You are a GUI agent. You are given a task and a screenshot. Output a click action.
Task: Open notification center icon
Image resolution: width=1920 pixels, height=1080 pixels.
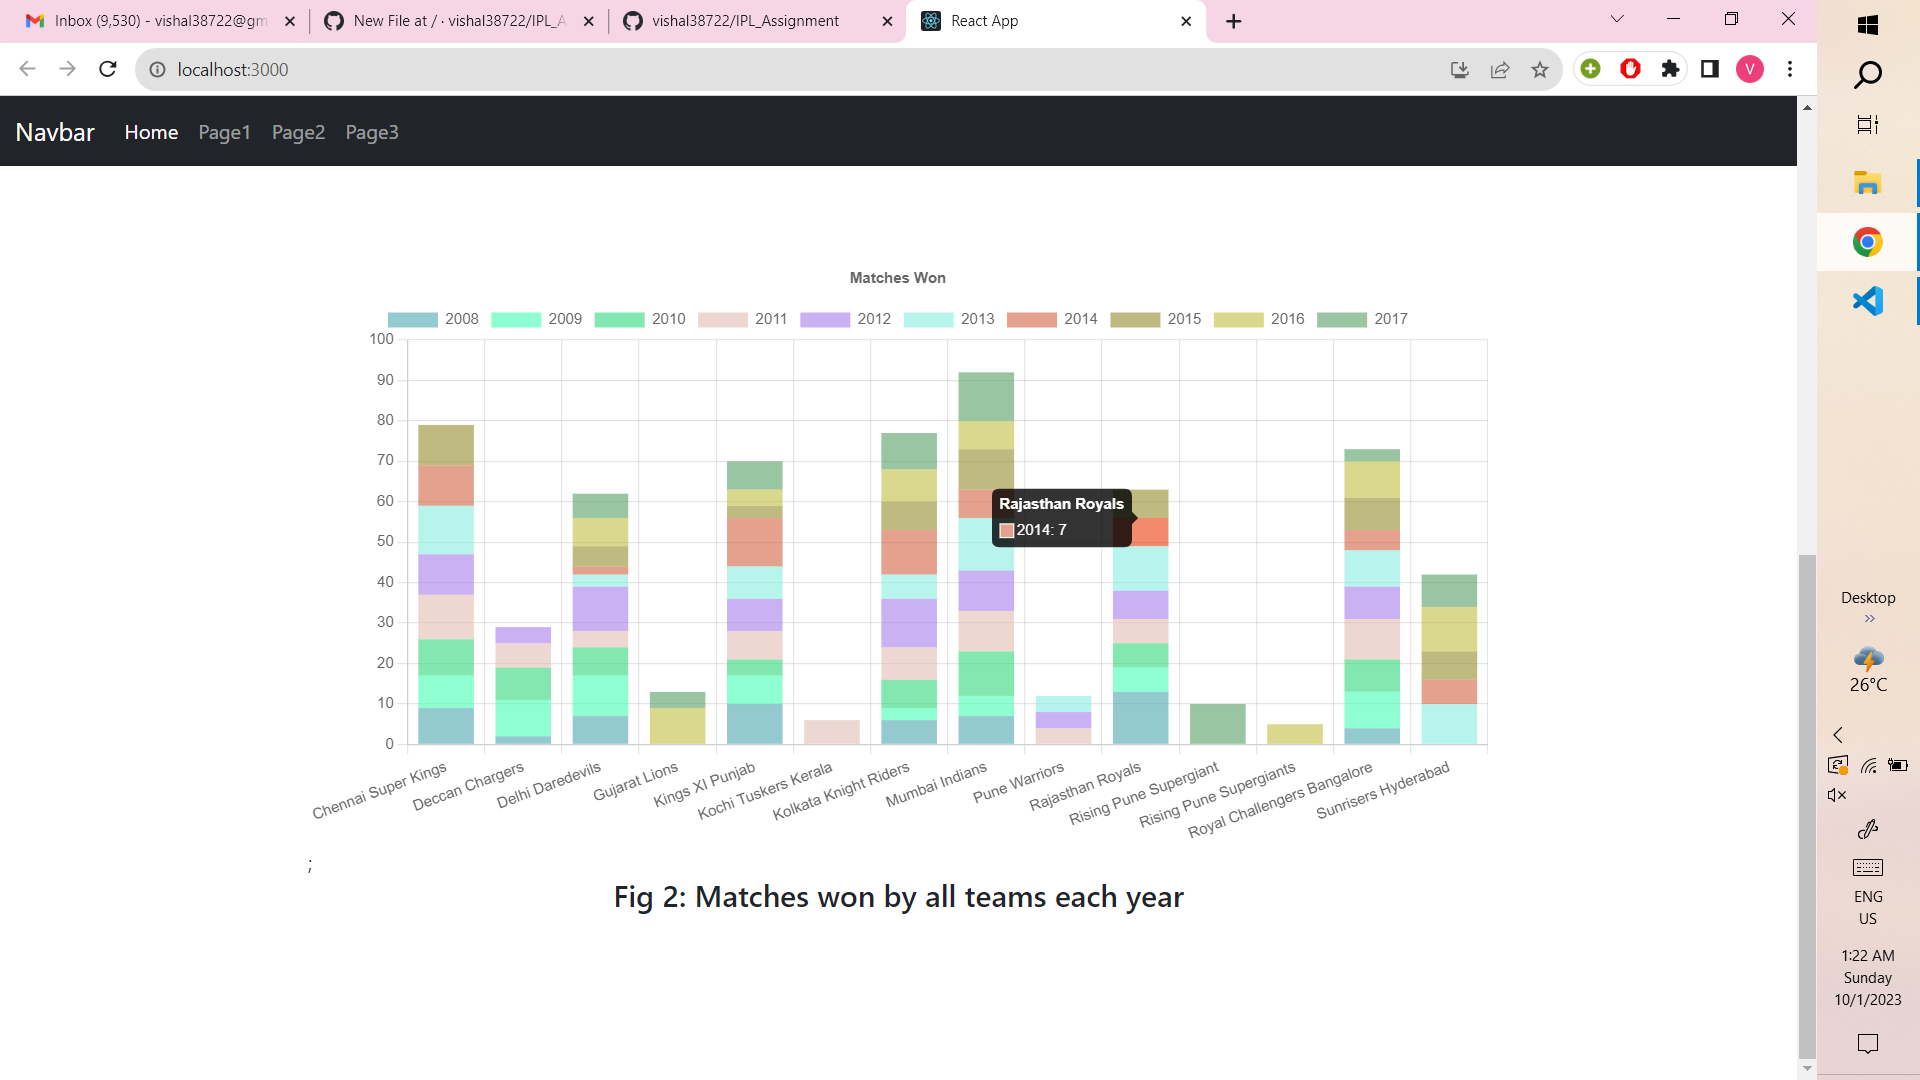[1868, 1043]
